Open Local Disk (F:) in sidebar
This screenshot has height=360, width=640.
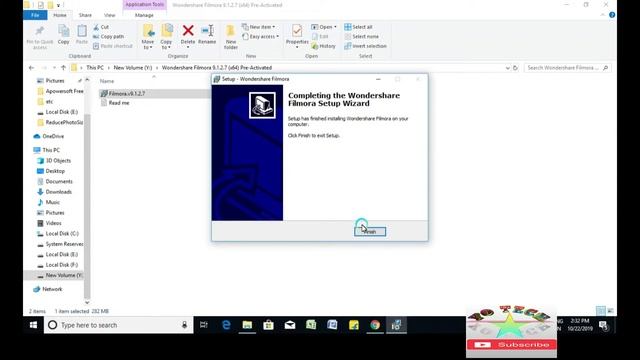coord(61,265)
